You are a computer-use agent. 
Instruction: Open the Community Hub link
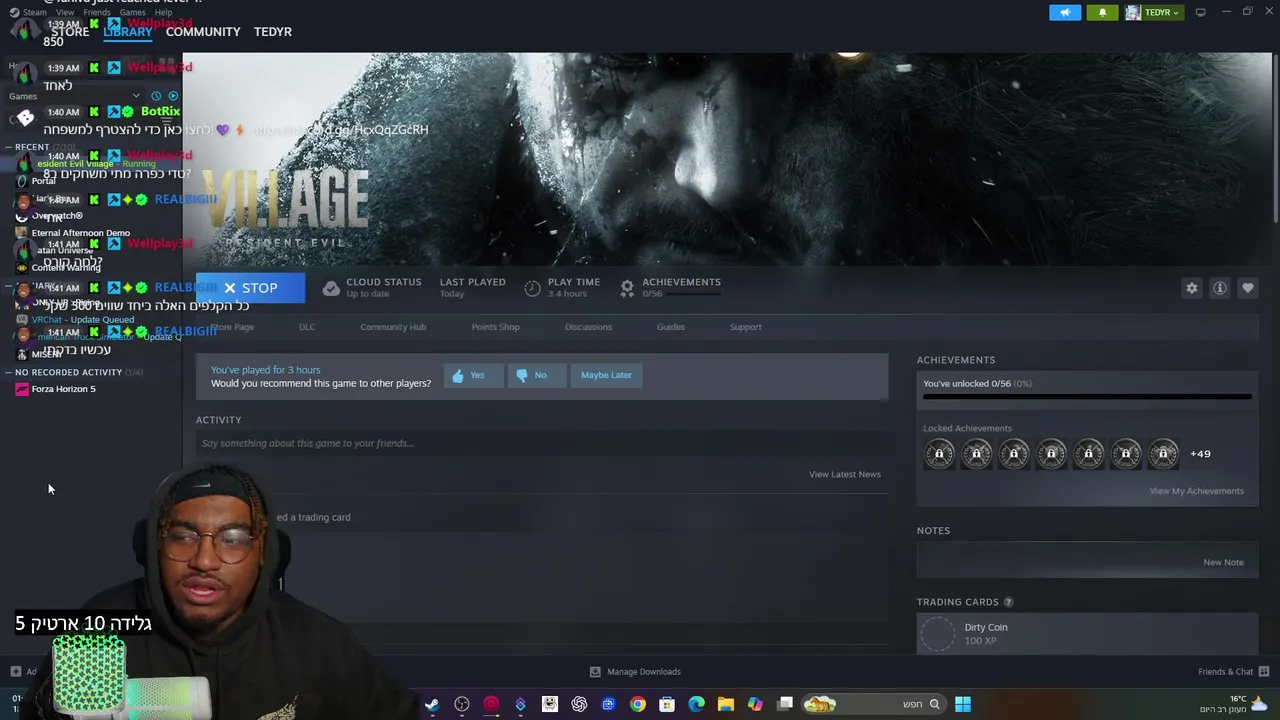point(393,327)
